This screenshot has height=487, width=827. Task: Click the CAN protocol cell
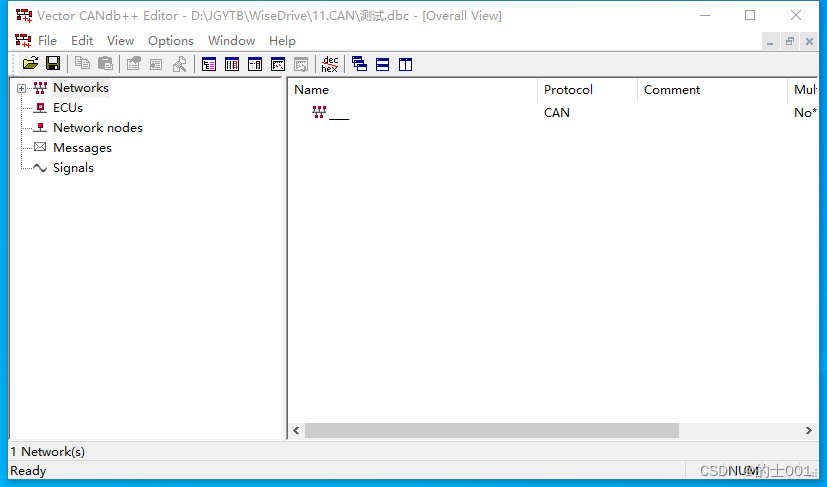[556, 112]
